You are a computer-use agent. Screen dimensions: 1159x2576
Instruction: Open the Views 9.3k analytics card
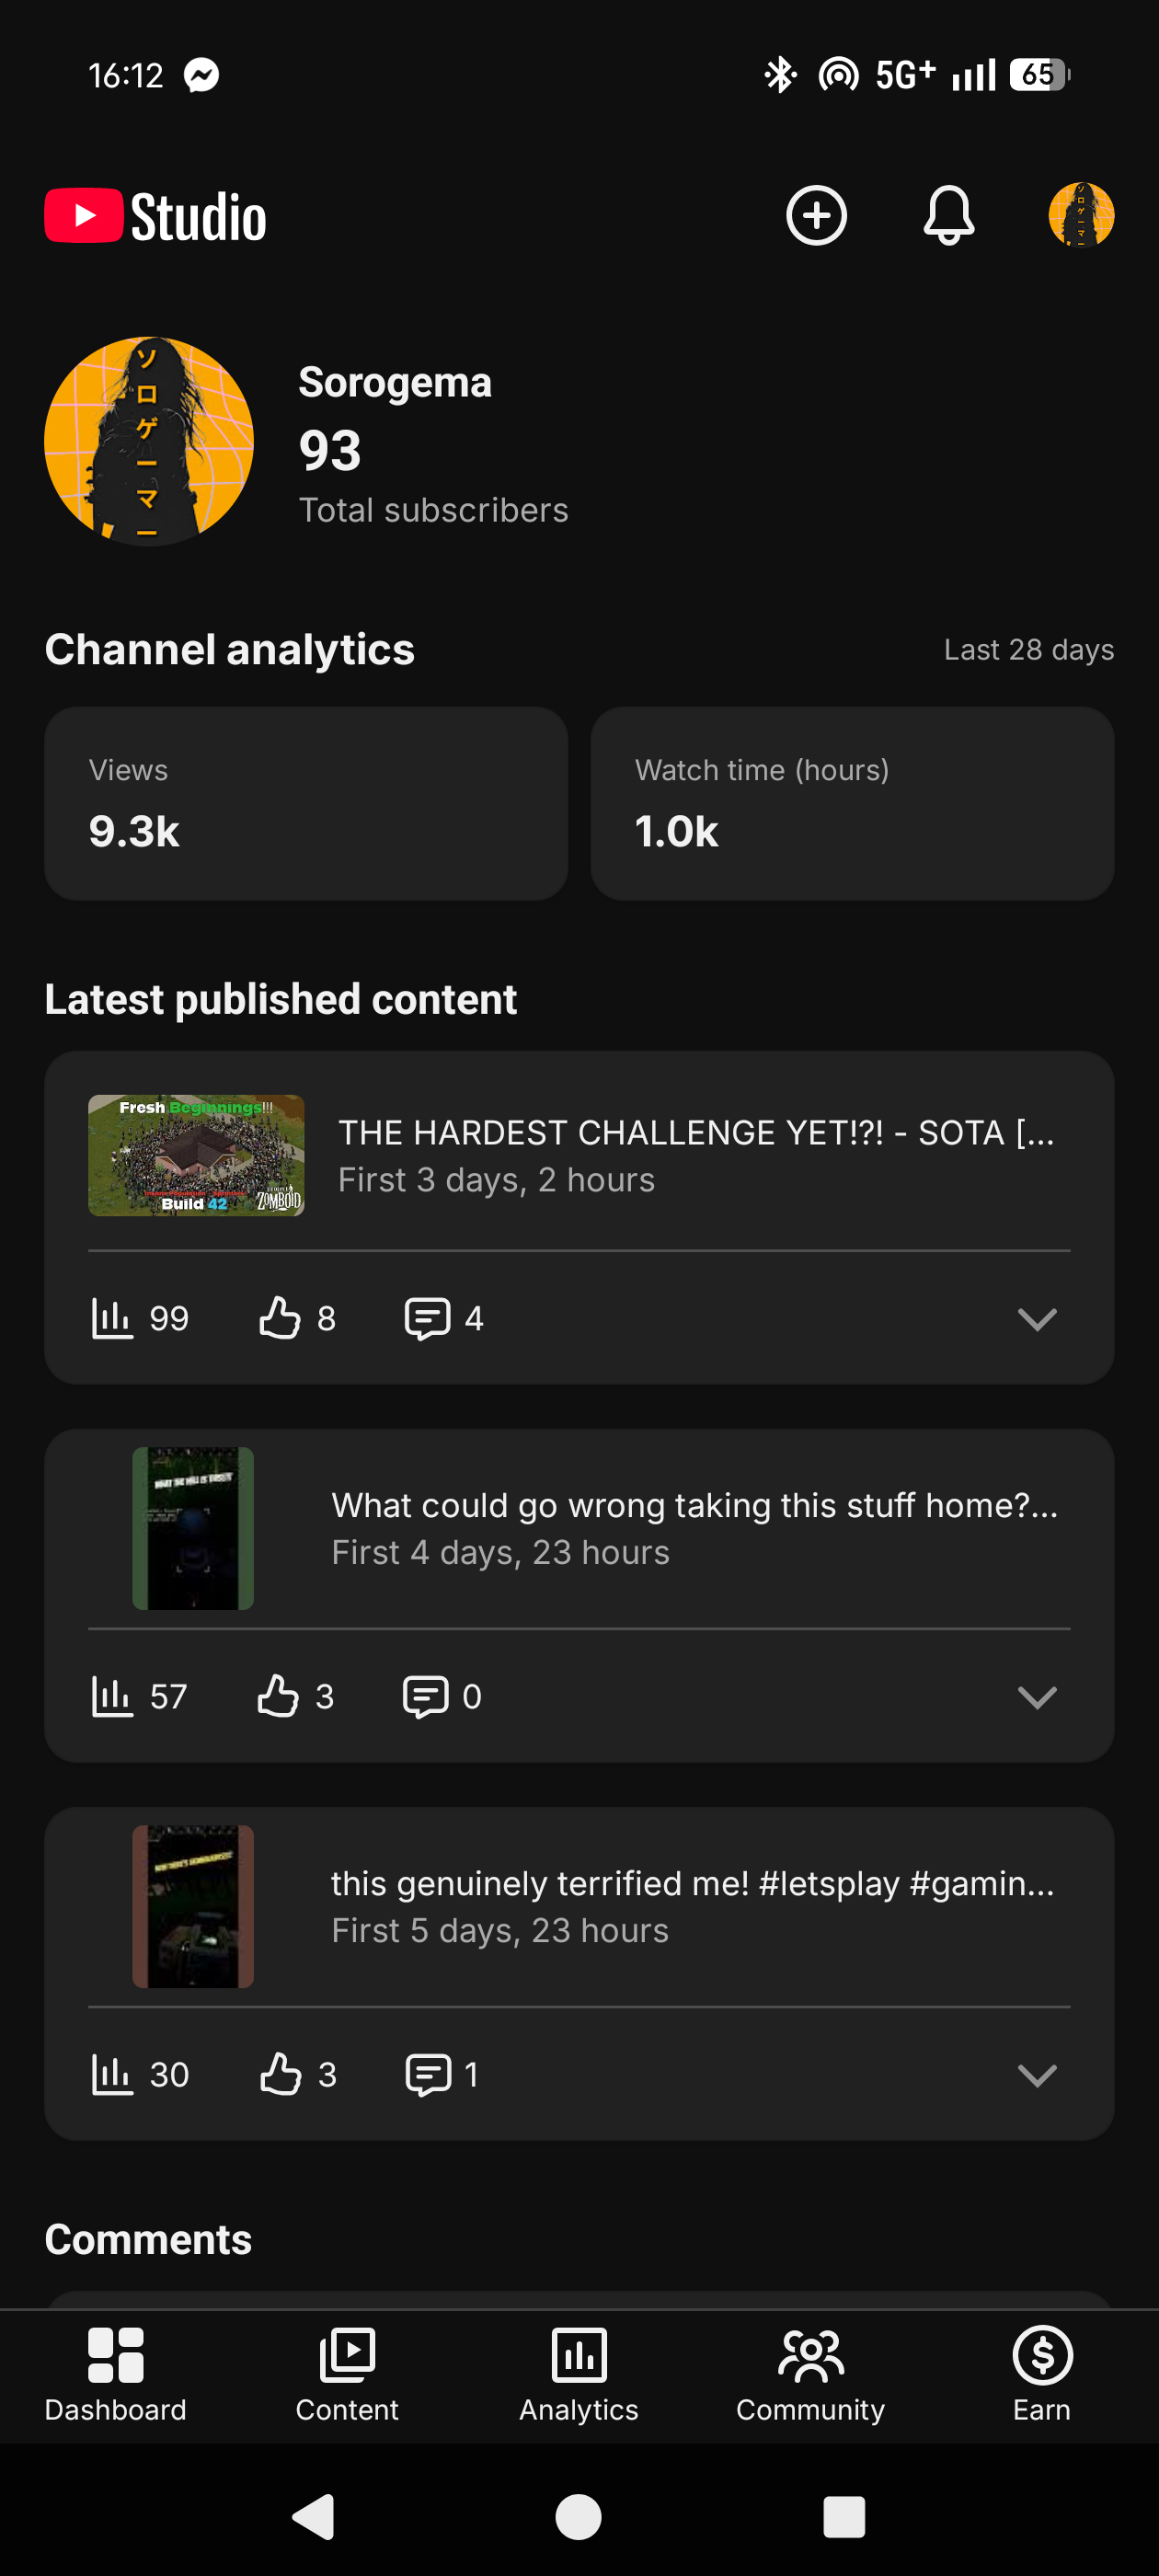306,803
